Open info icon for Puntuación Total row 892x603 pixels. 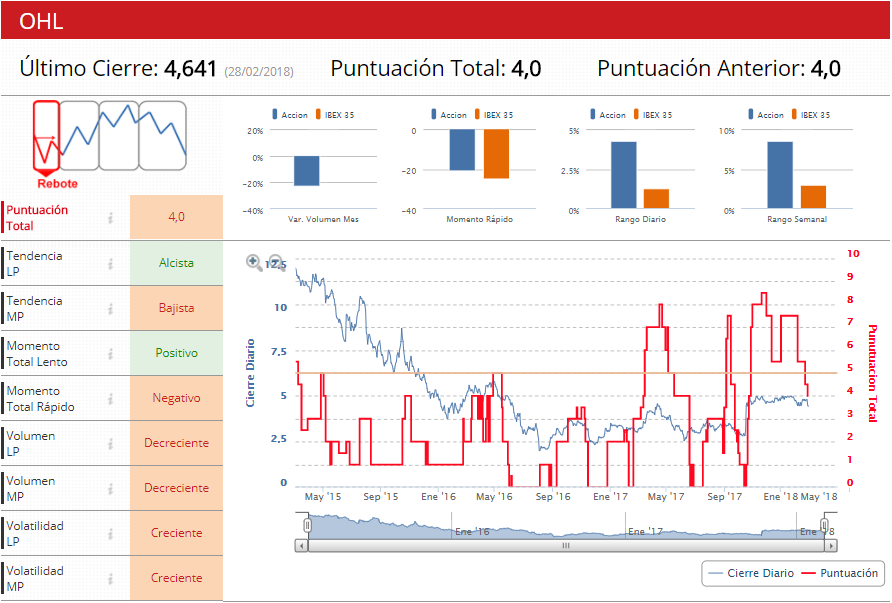point(111,218)
